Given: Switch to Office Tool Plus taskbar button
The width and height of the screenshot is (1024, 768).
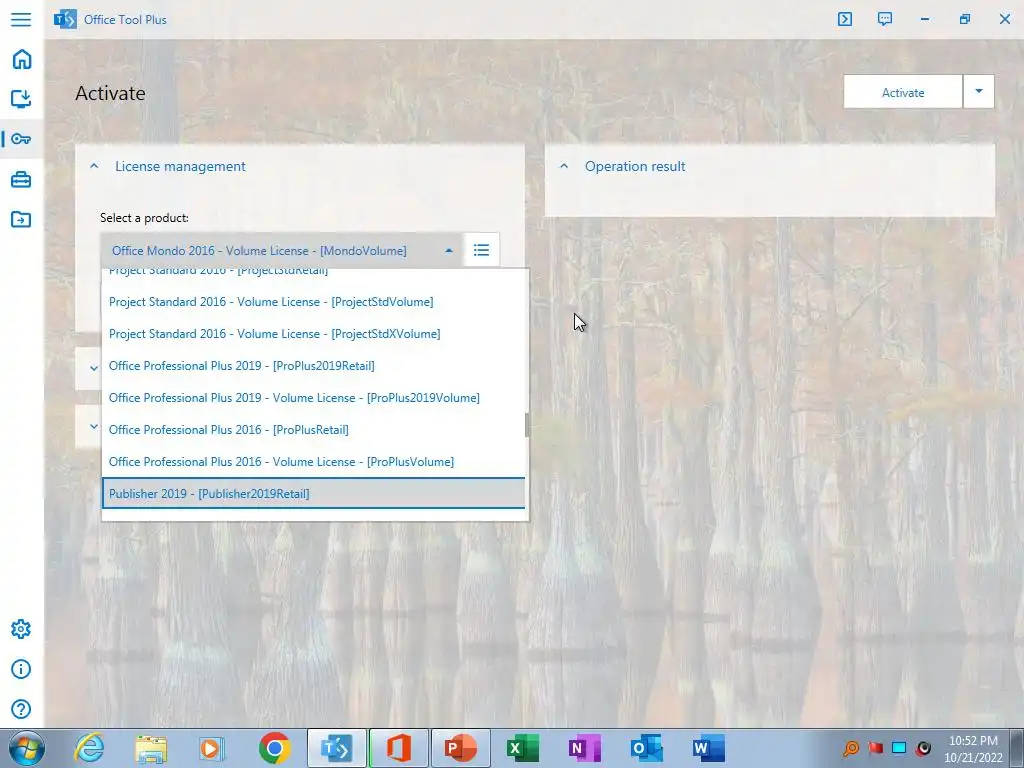Looking at the screenshot, I should pos(336,748).
